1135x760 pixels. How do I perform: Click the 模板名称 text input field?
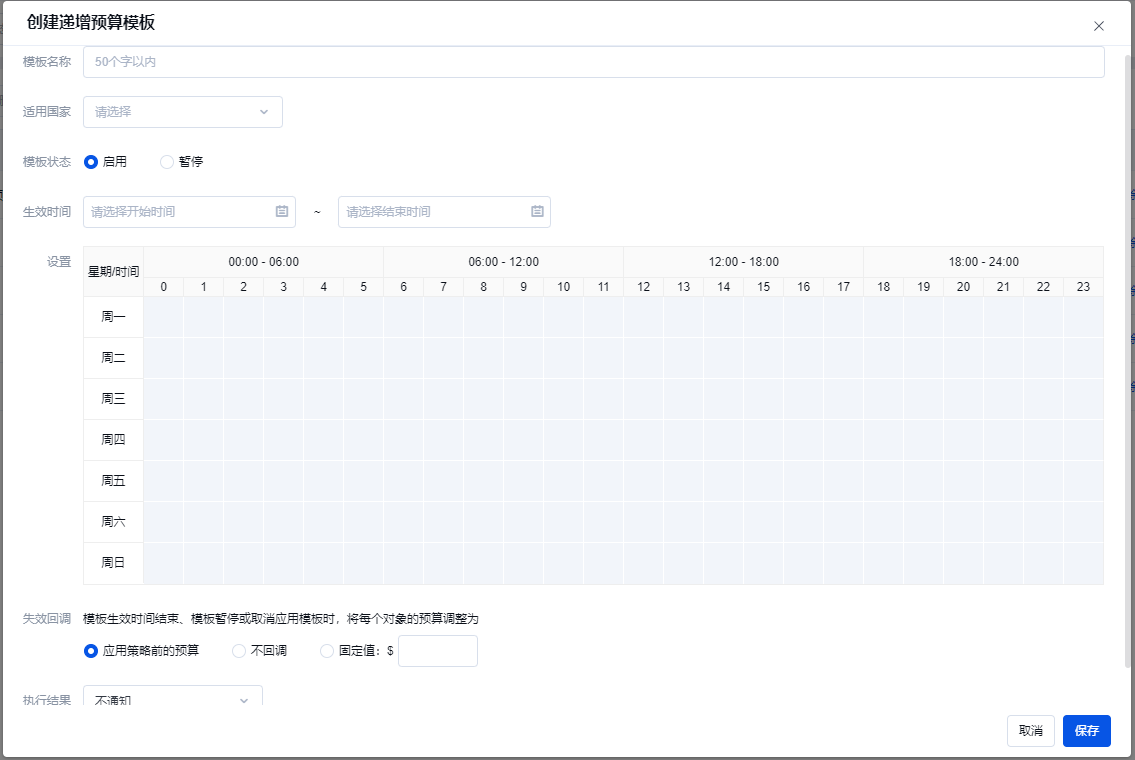pos(593,62)
